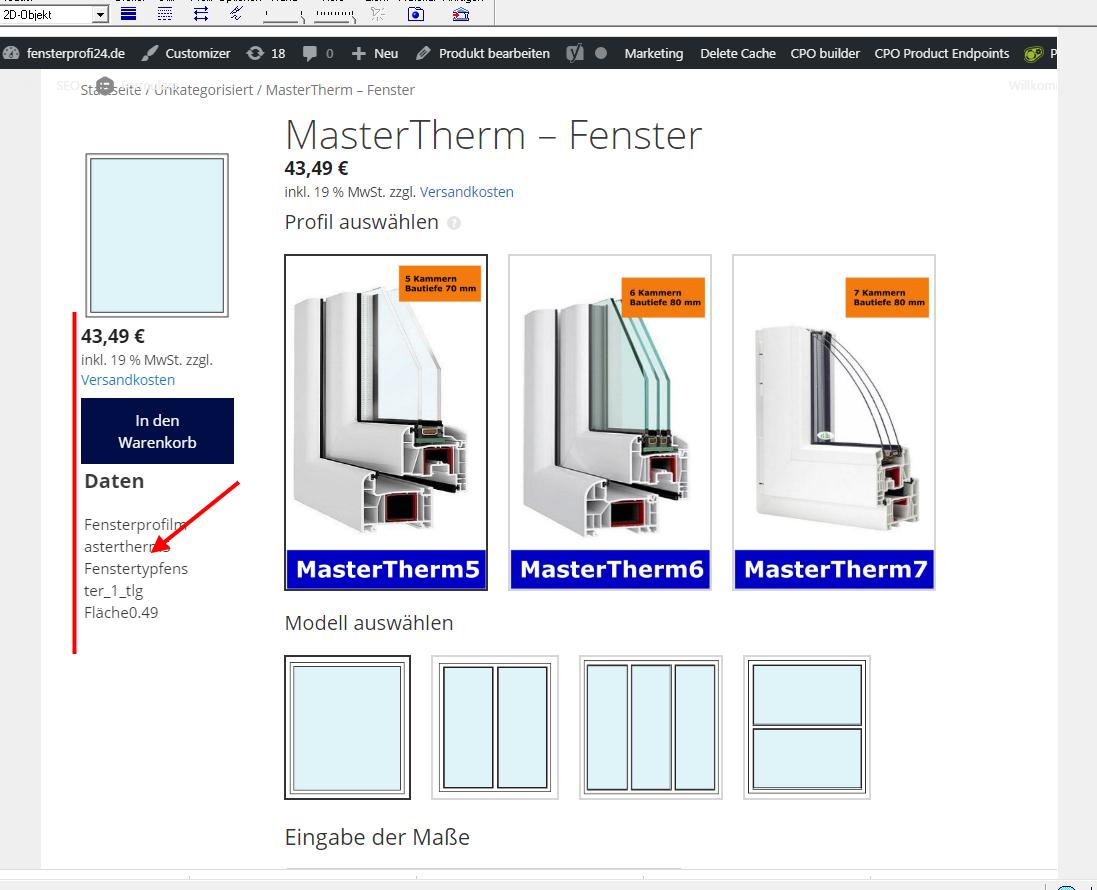Click the finely ticked ruler slider

[335, 15]
